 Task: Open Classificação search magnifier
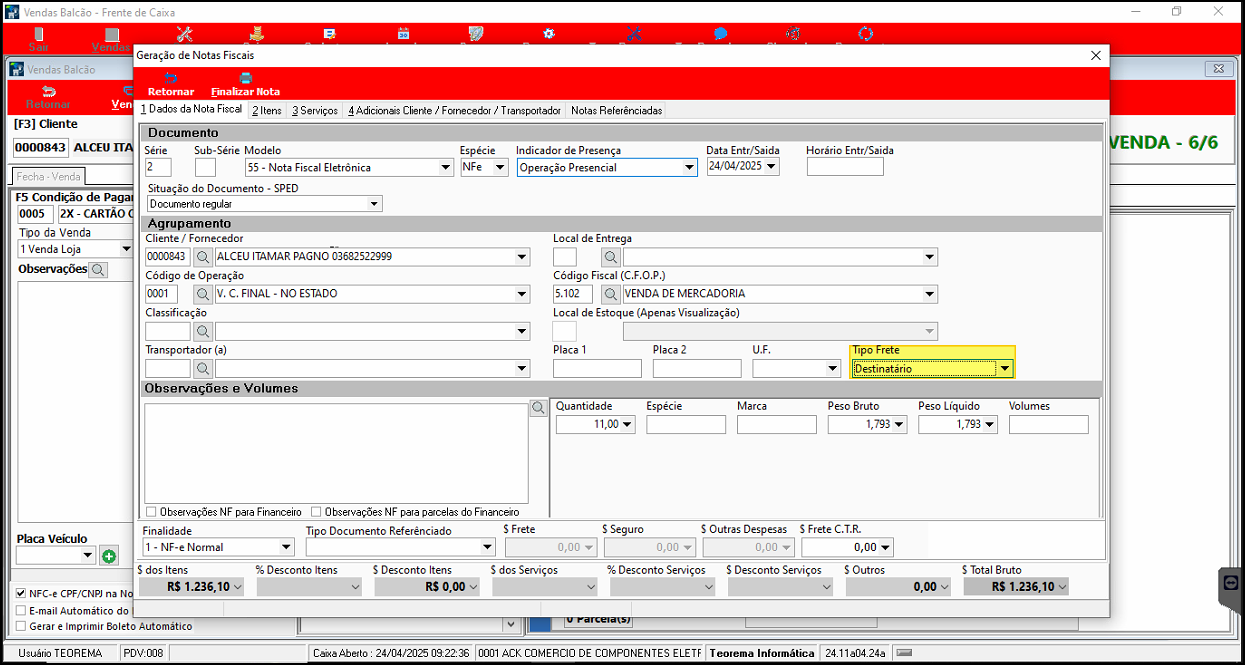click(202, 331)
